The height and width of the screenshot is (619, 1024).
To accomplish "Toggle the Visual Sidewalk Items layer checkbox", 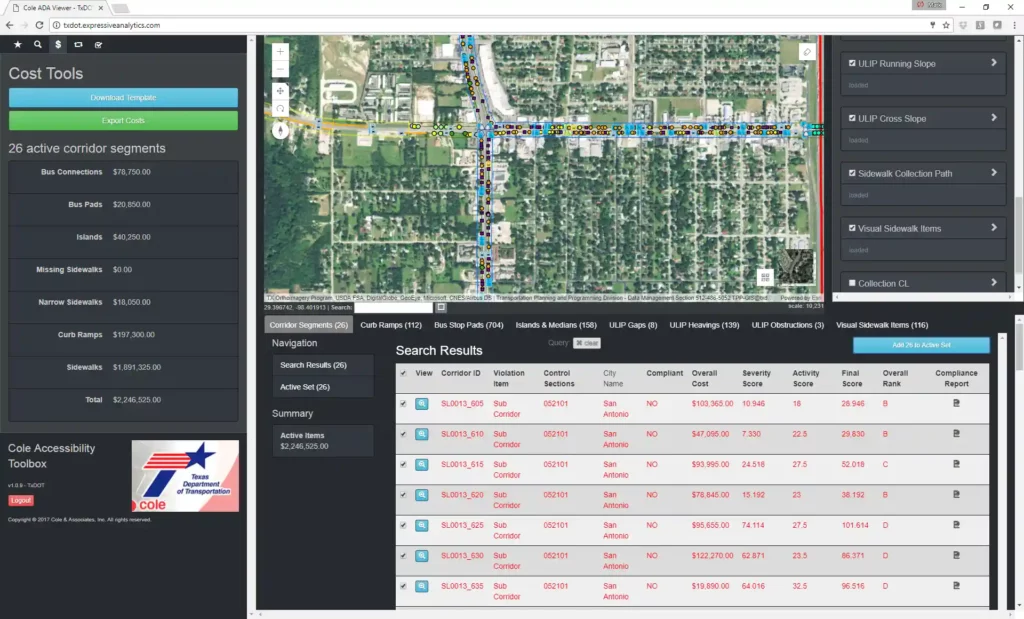I will click(x=852, y=228).
